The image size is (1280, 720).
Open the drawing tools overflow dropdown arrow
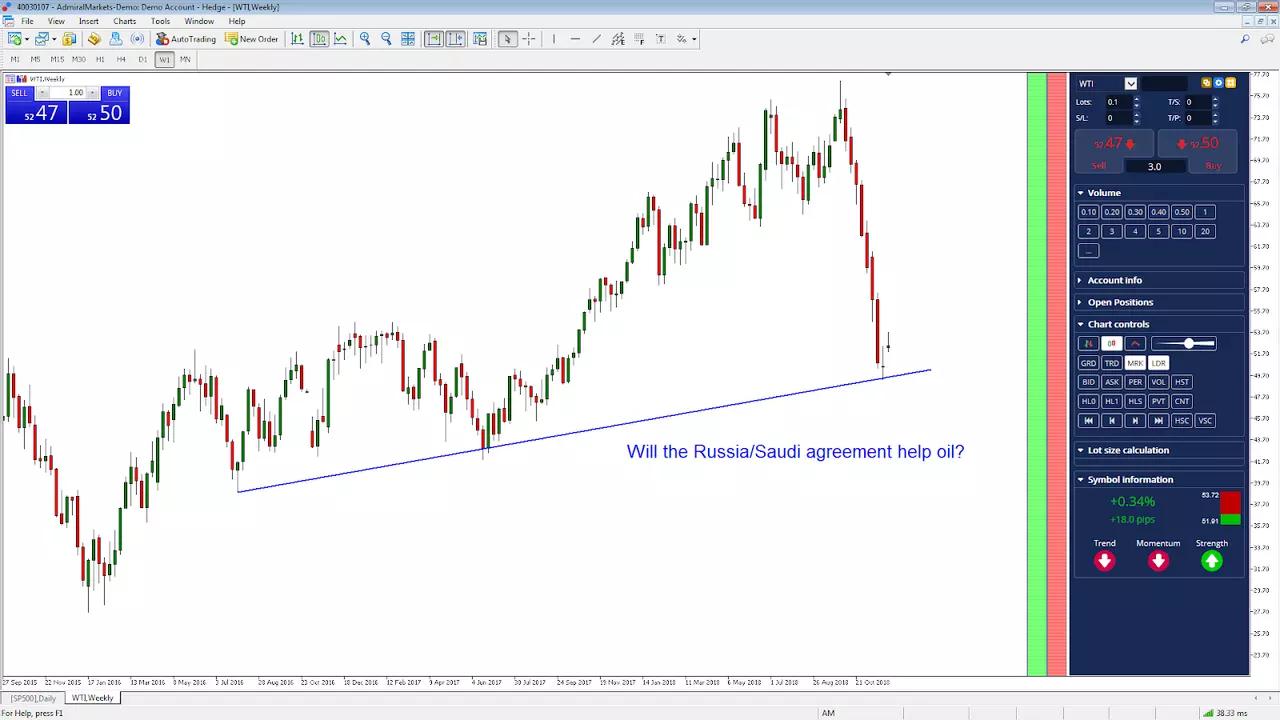click(693, 39)
